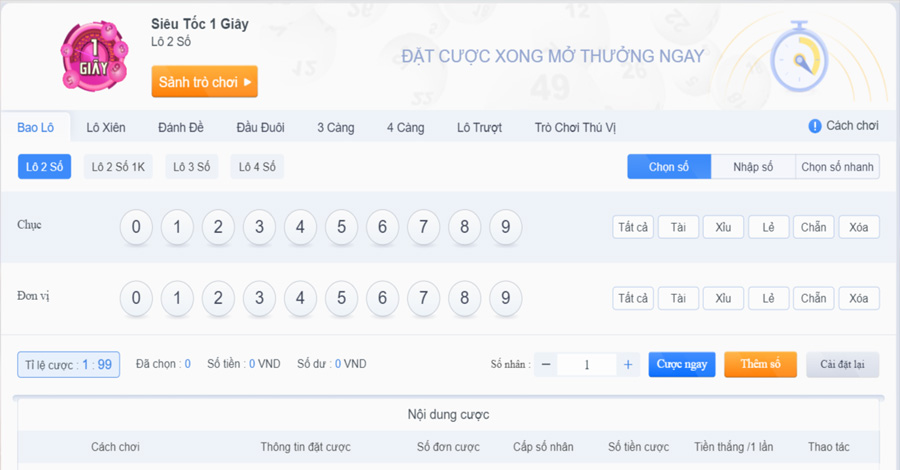Click Tài in the Chục row
This screenshot has width=900, height=470.
click(678, 227)
